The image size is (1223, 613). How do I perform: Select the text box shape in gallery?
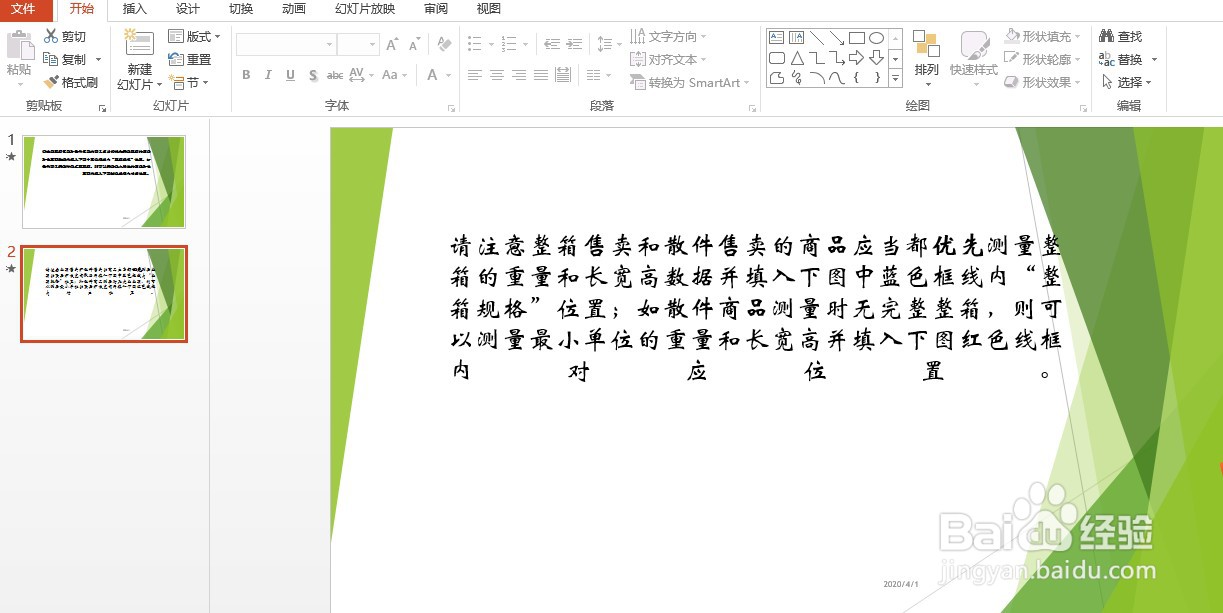(x=777, y=38)
